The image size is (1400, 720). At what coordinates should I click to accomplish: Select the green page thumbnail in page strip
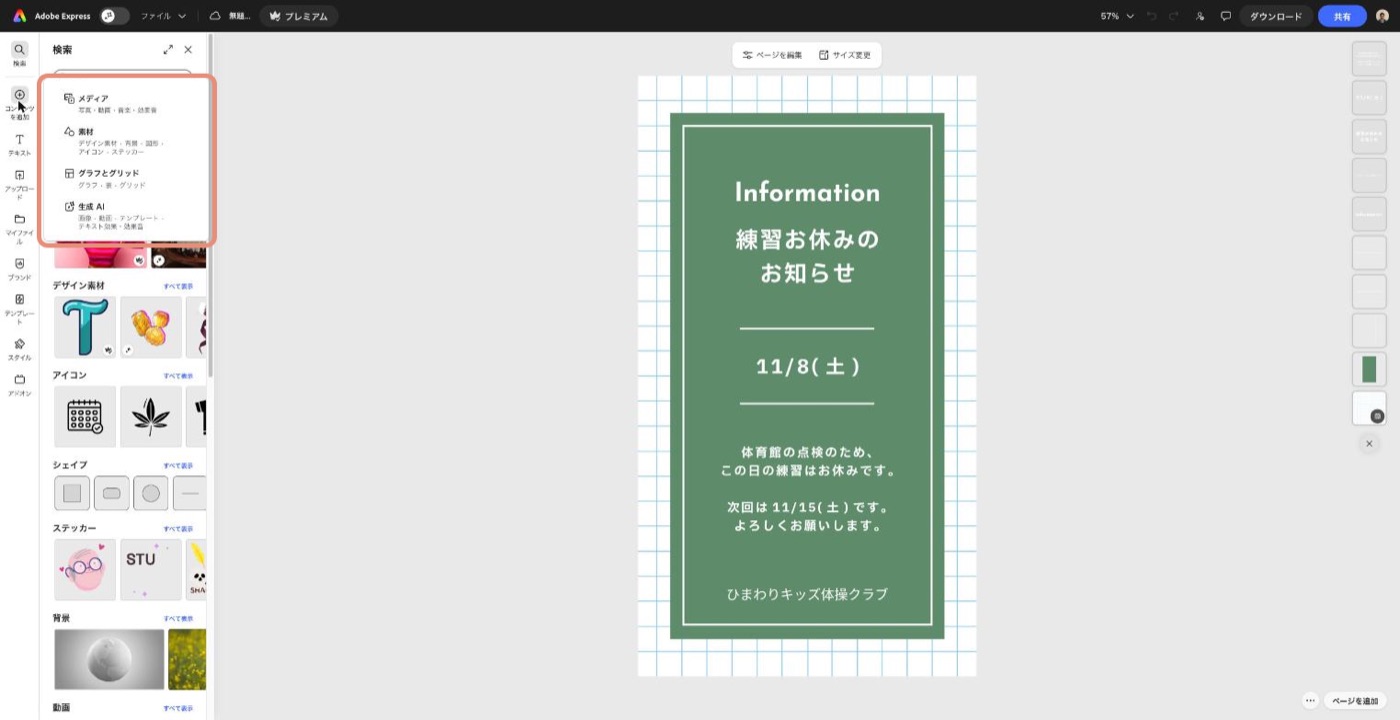(x=1369, y=369)
